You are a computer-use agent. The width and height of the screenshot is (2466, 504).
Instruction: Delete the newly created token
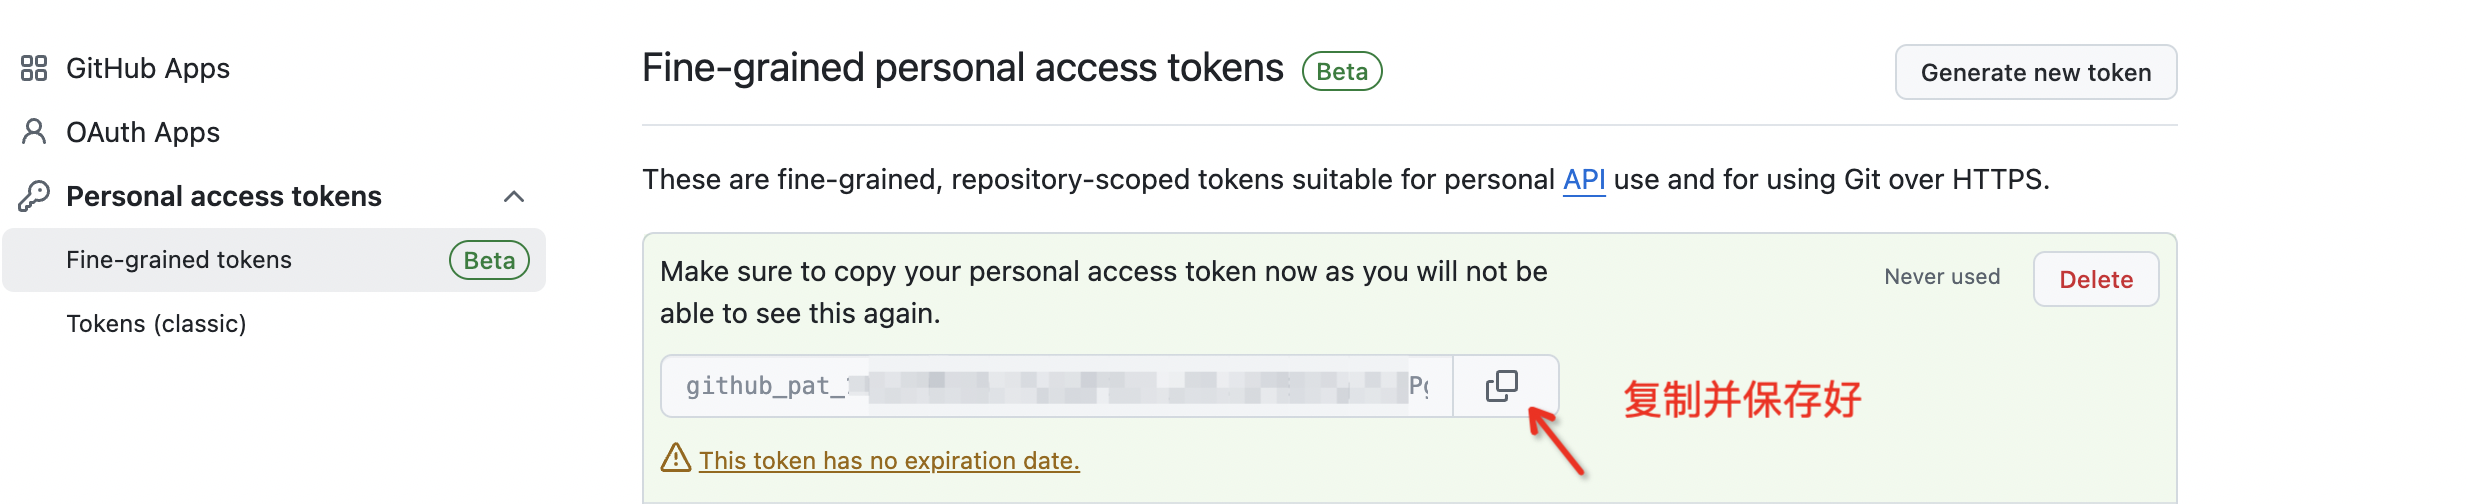[x=2096, y=279]
